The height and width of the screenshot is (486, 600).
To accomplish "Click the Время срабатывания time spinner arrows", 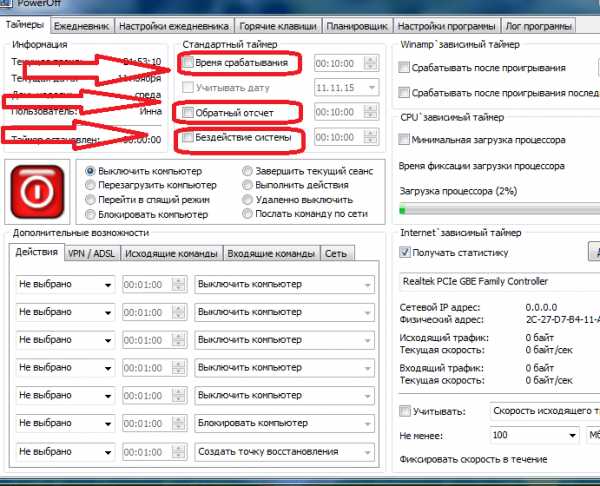I will click(372, 64).
